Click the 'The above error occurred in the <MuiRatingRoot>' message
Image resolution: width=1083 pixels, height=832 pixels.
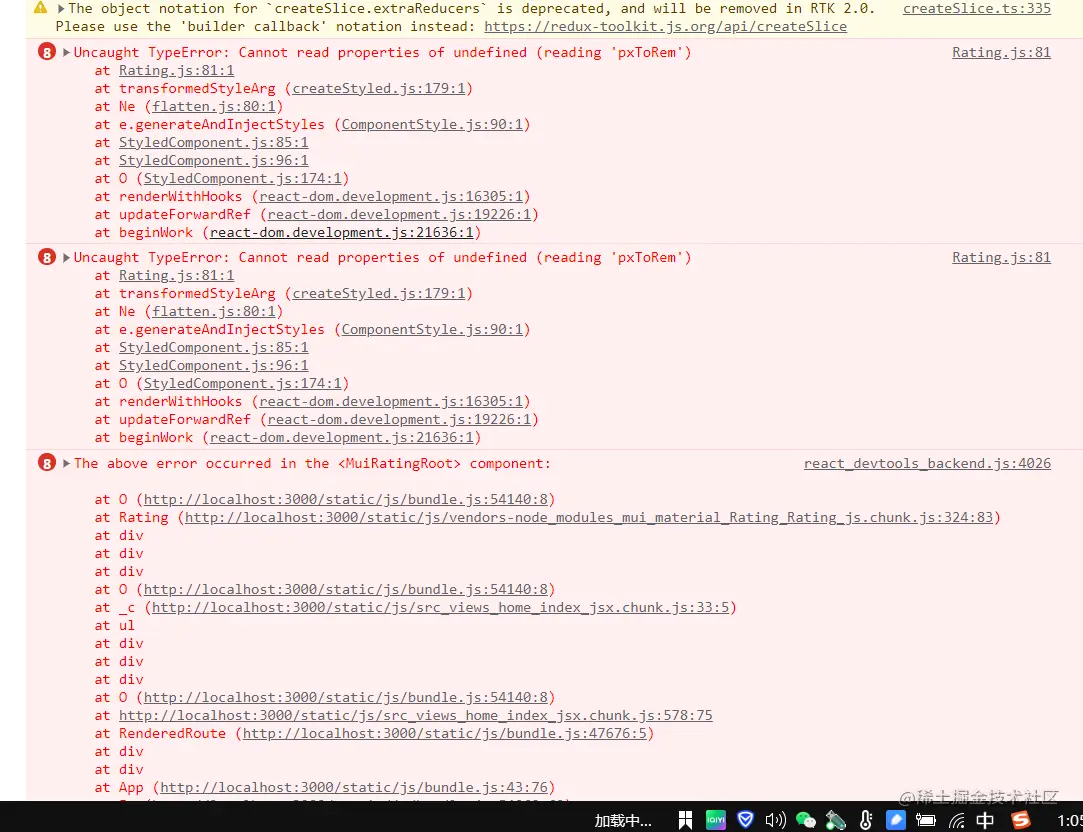pyautogui.click(x=312, y=463)
